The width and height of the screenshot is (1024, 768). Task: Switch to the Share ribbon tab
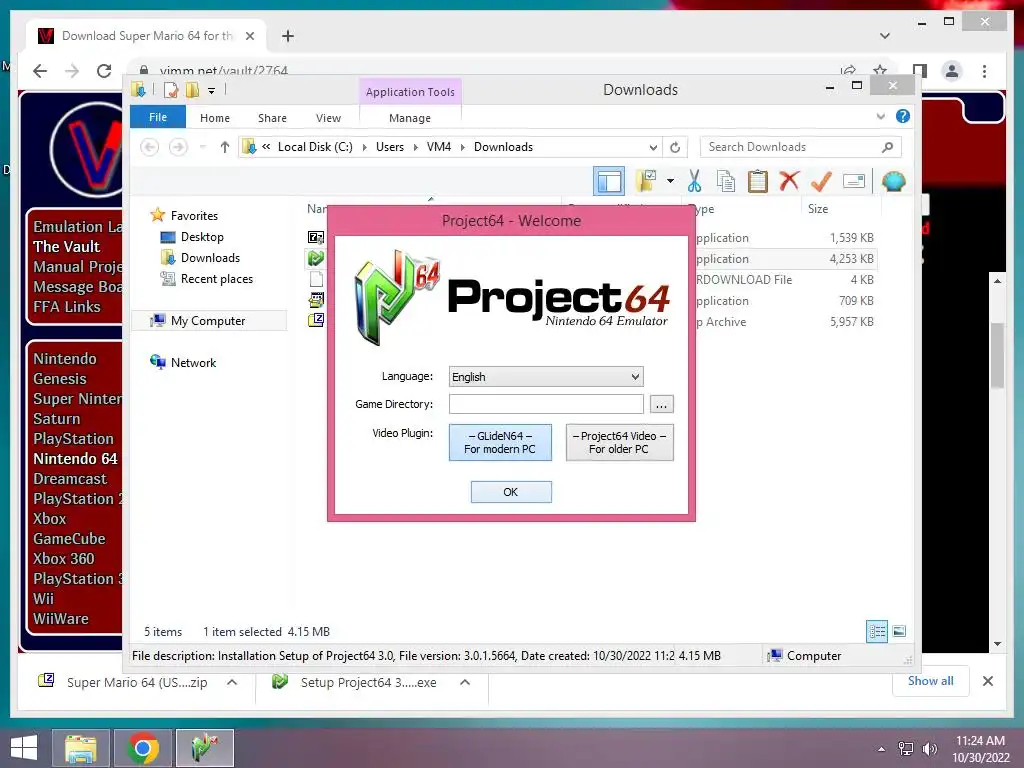(x=272, y=118)
